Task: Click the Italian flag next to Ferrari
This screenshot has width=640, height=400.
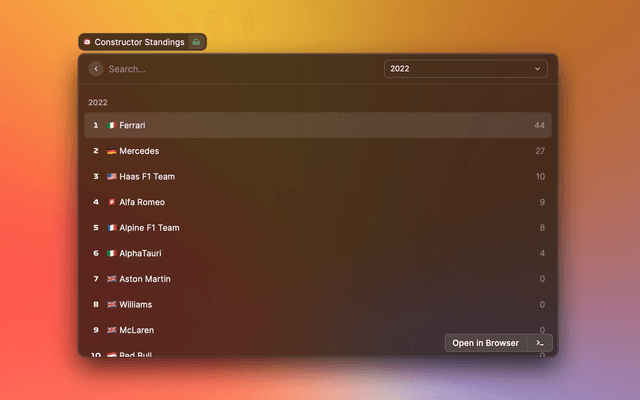Action: point(112,125)
